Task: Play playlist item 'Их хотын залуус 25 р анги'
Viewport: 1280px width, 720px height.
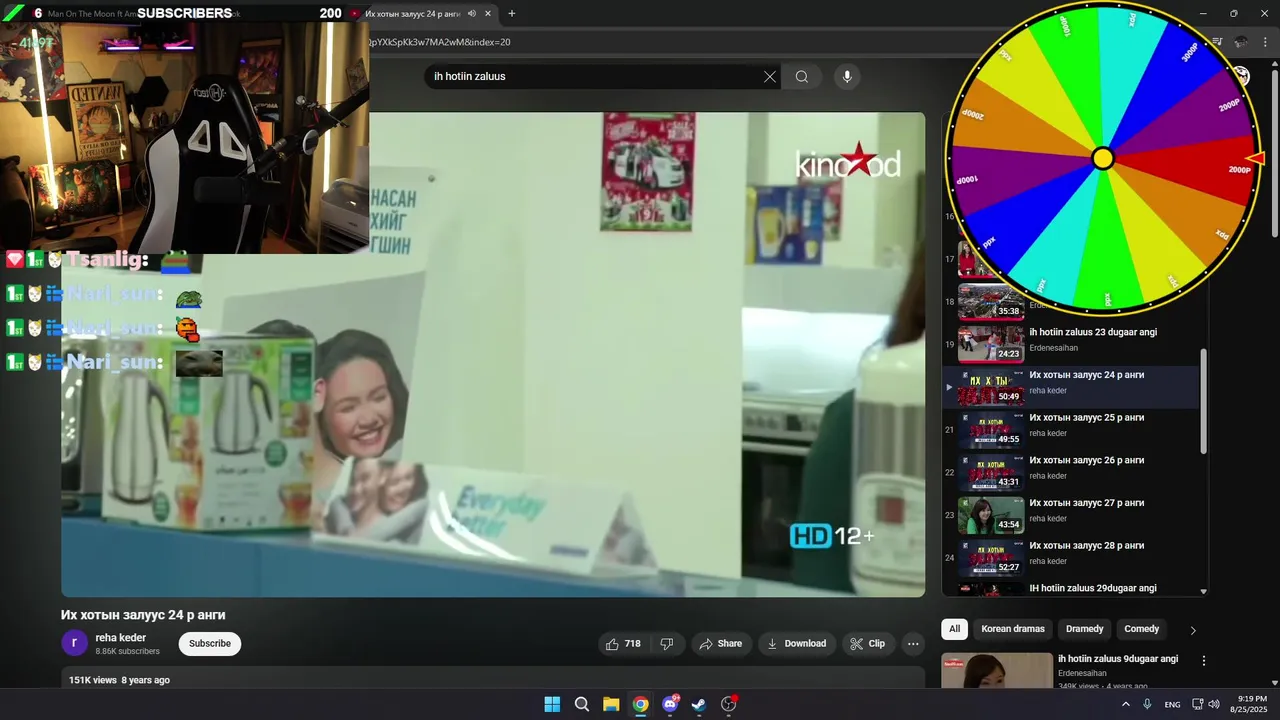Action: click(x=1086, y=417)
